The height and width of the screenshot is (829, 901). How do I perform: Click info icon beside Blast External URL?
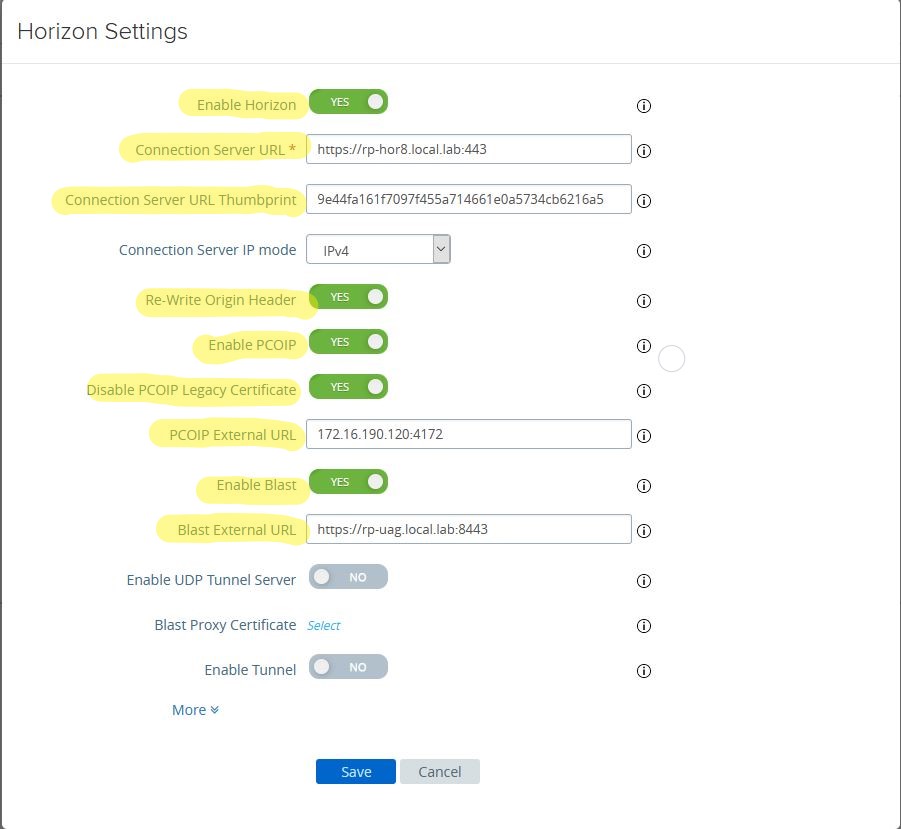644,530
